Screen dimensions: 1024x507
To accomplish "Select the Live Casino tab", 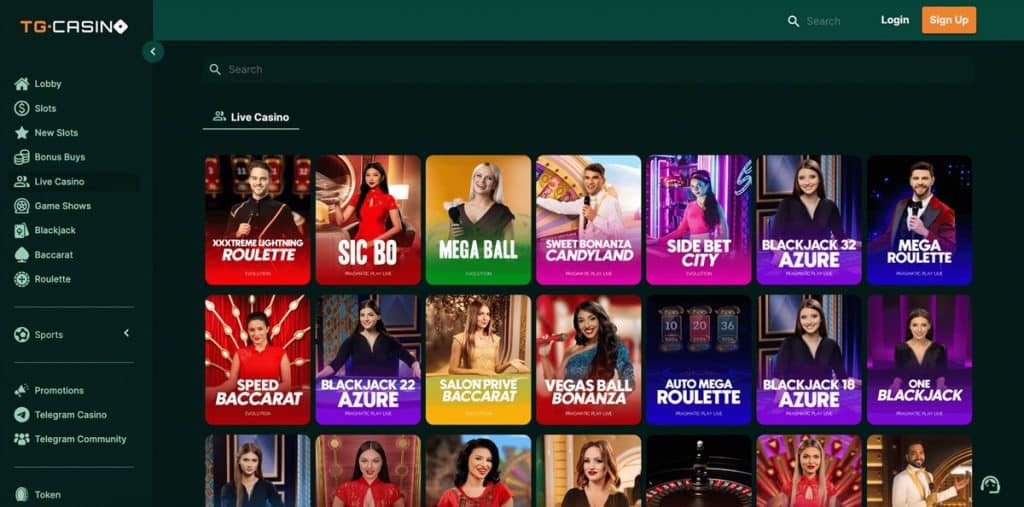I will 251,118.
